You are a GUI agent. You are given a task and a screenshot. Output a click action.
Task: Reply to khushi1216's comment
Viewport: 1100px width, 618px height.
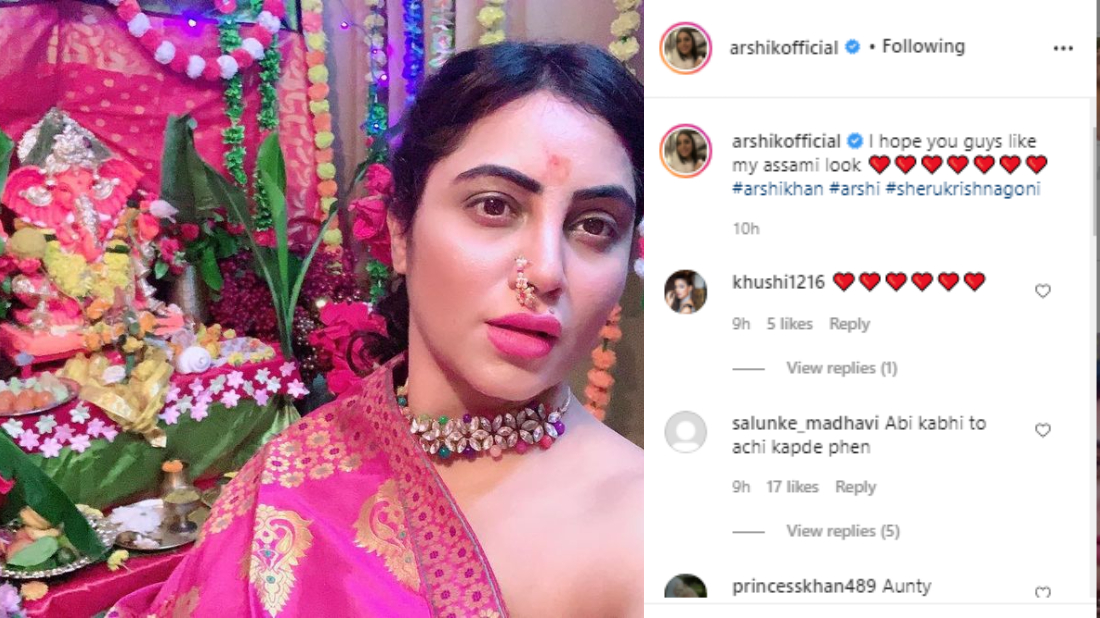click(x=849, y=324)
